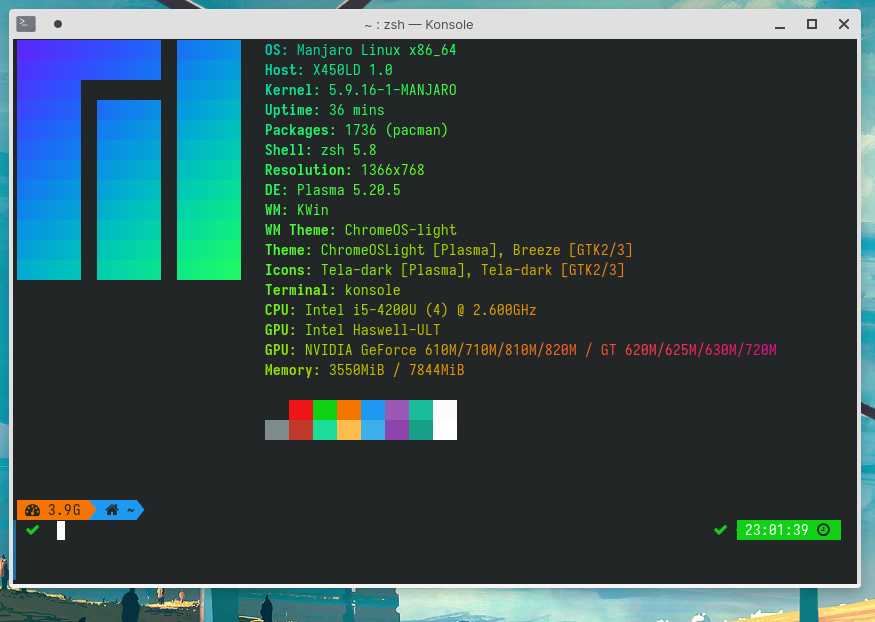Click the bottom-row gray color block
The height and width of the screenshot is (622, 875).
[277, 430]
